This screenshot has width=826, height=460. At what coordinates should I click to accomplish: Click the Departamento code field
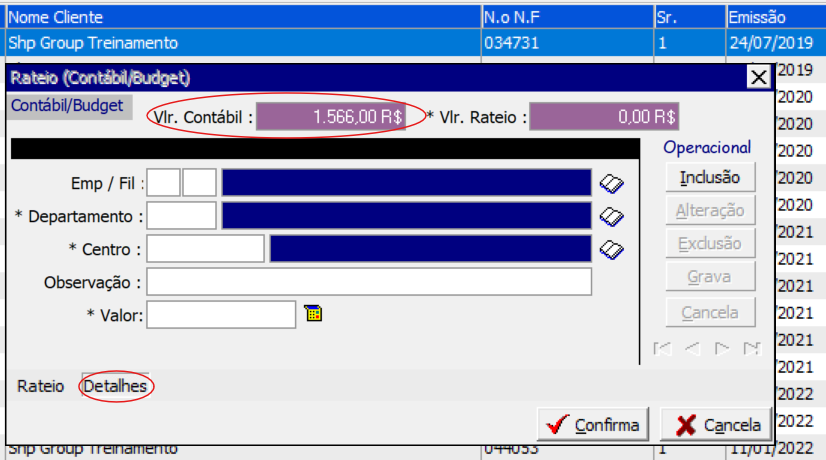tap(181, 216)
